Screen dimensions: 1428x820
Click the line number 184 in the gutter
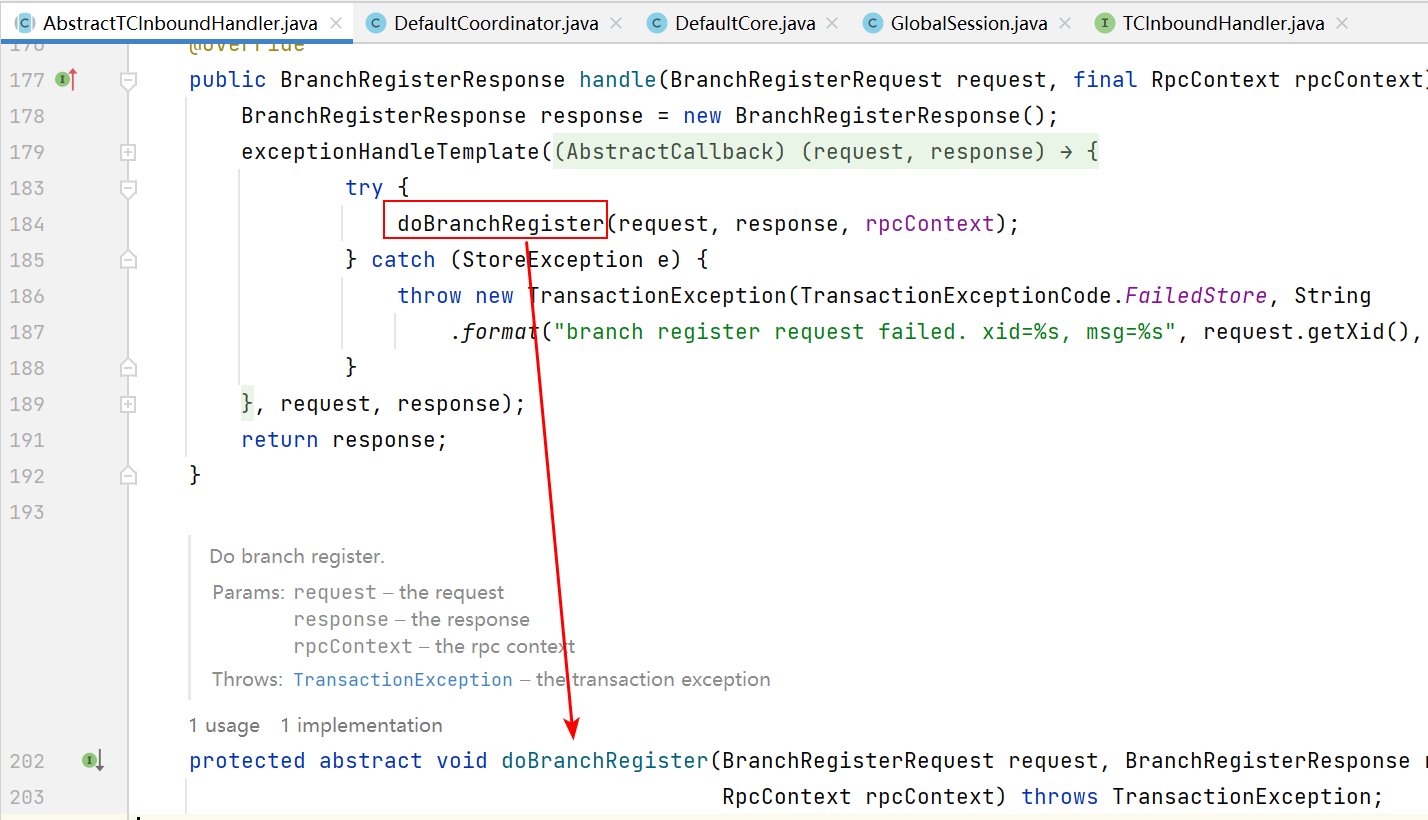[26, 224]
